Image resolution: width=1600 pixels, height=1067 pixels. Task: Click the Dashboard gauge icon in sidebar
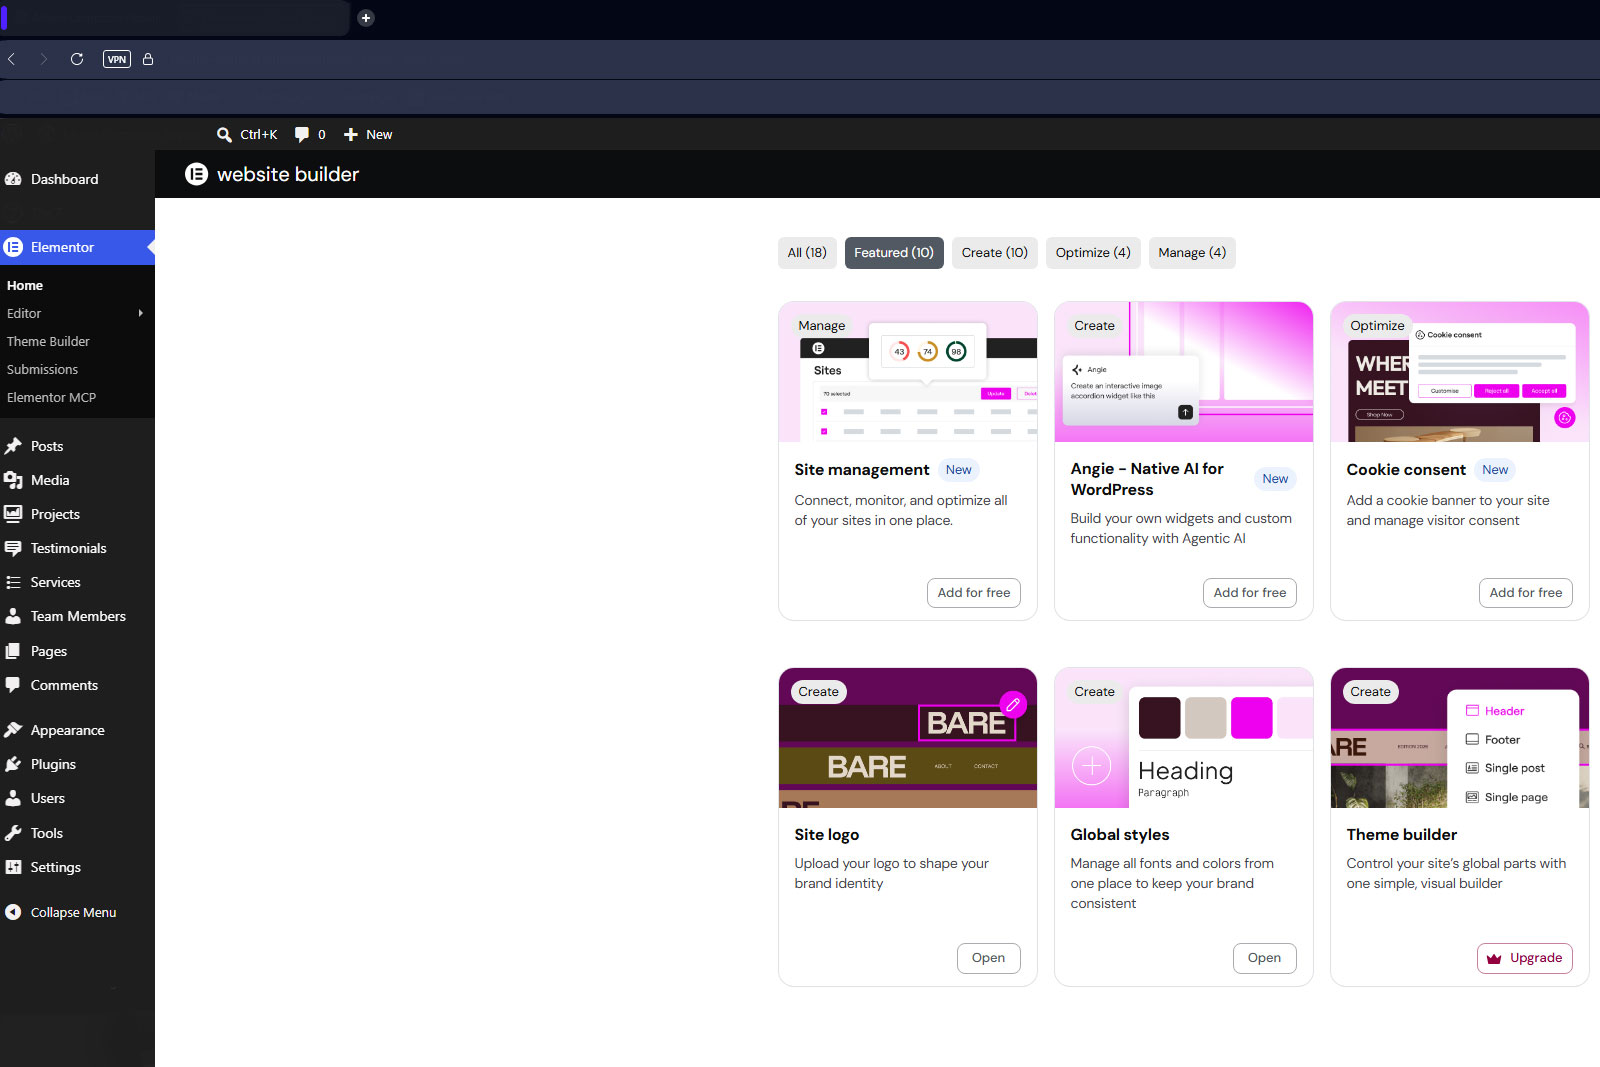[x=13, y=179]
